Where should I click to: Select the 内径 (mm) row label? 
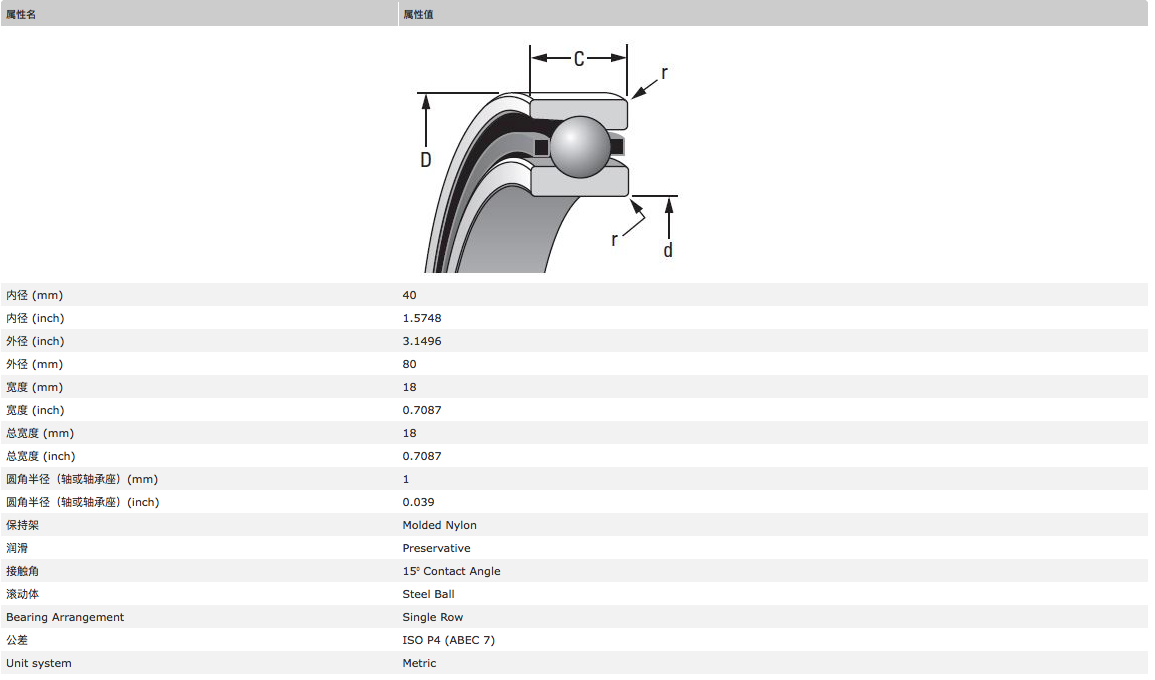[x=34, y=295]
